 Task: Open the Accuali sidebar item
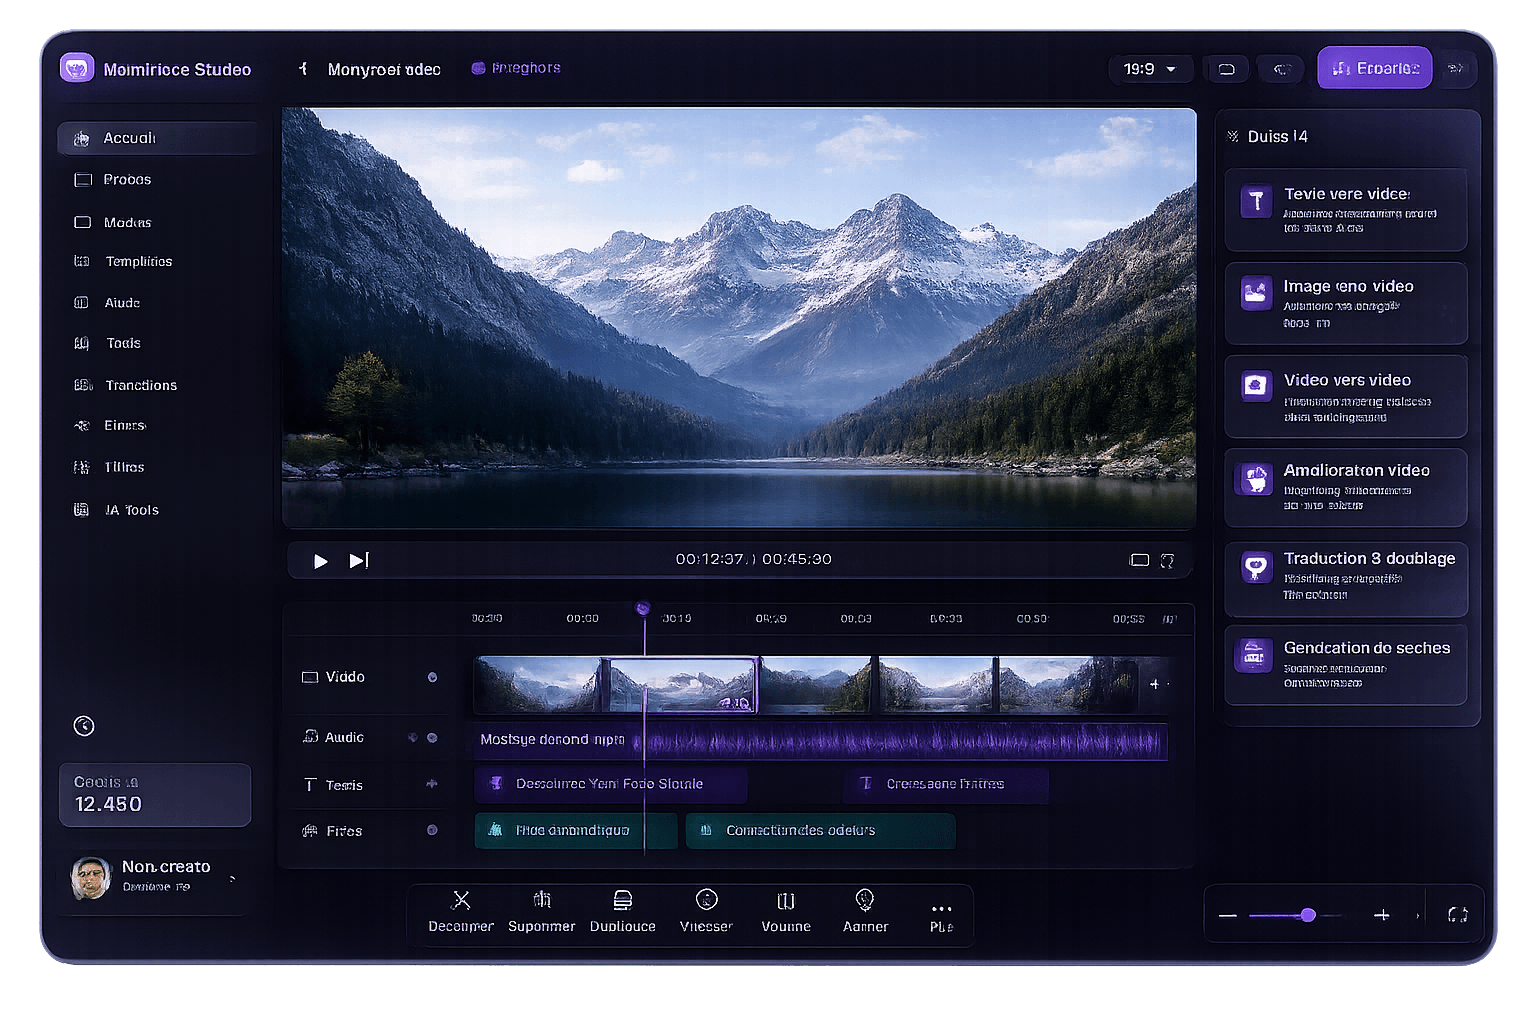coord(157,138)
